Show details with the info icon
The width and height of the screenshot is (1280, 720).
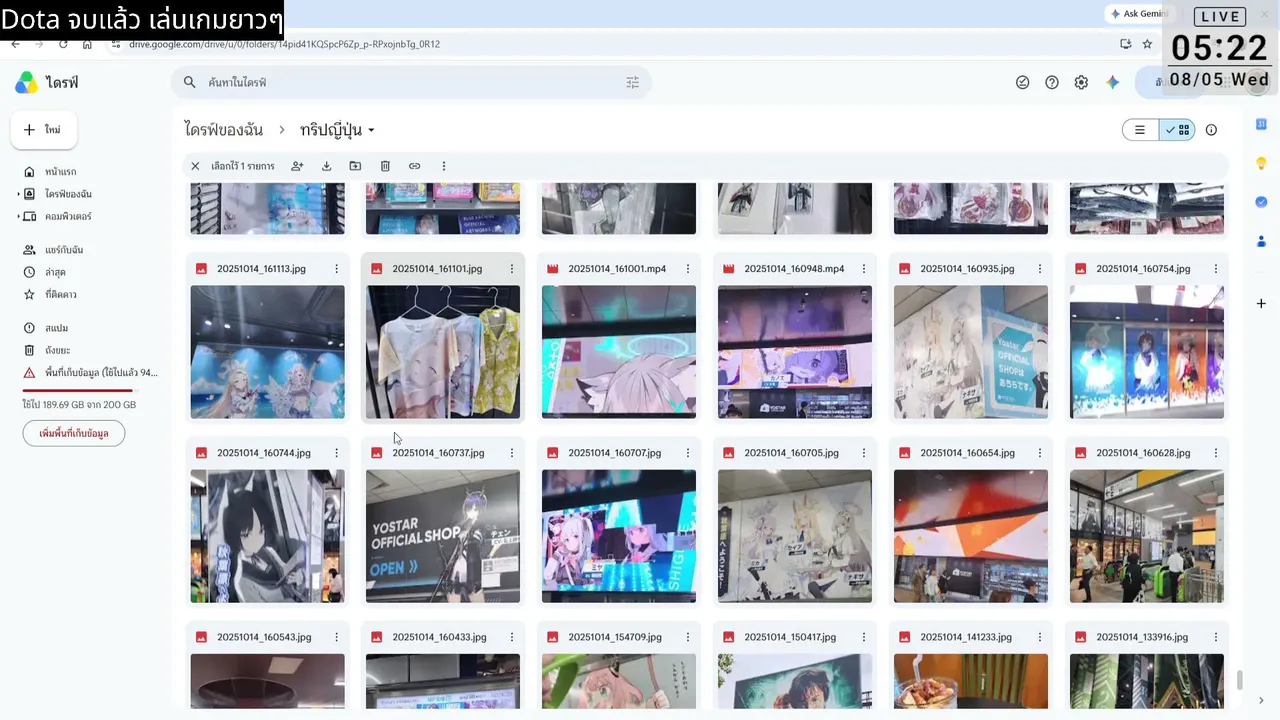[x=1211, y=130]
